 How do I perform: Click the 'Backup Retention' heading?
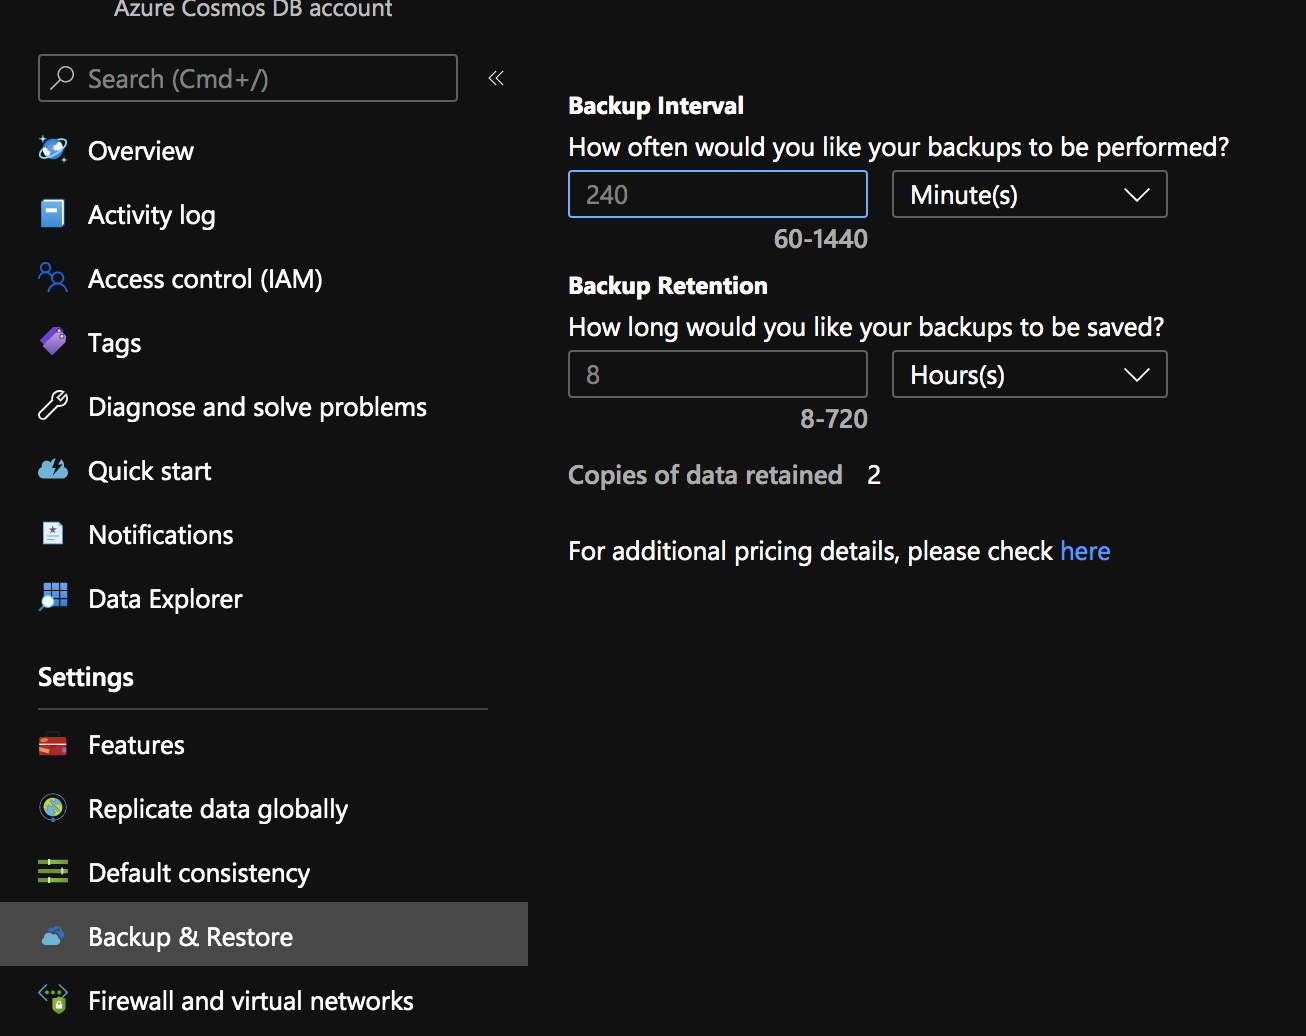point(668,285)
